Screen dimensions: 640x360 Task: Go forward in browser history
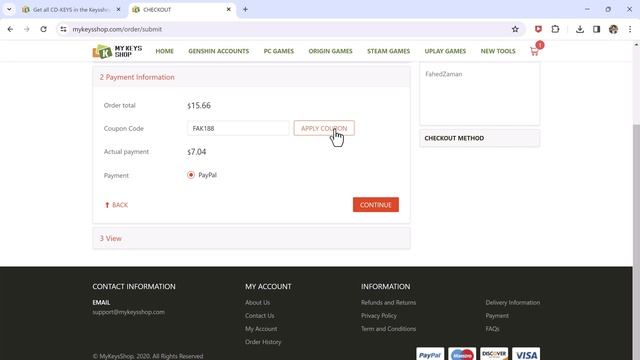(x=27, y=29)
